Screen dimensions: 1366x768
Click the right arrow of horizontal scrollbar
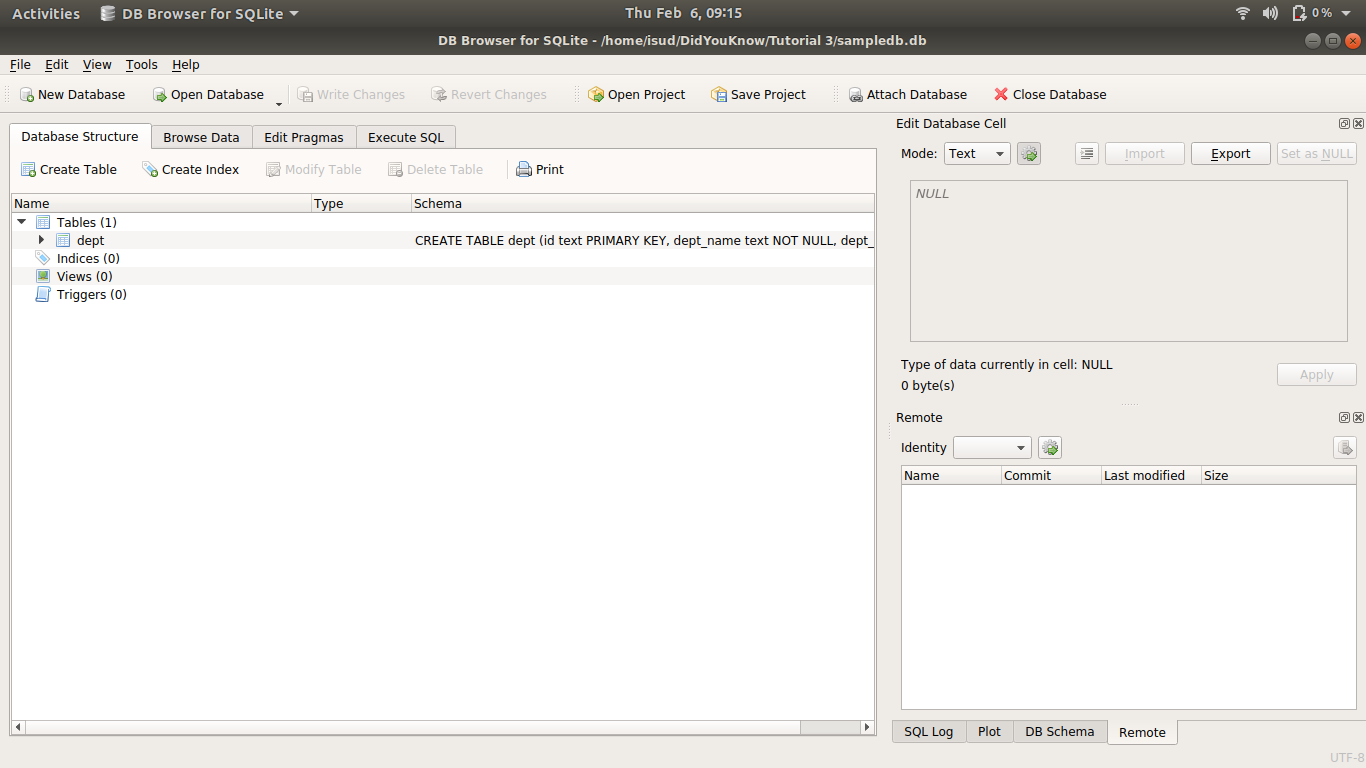tap(868, 727)
